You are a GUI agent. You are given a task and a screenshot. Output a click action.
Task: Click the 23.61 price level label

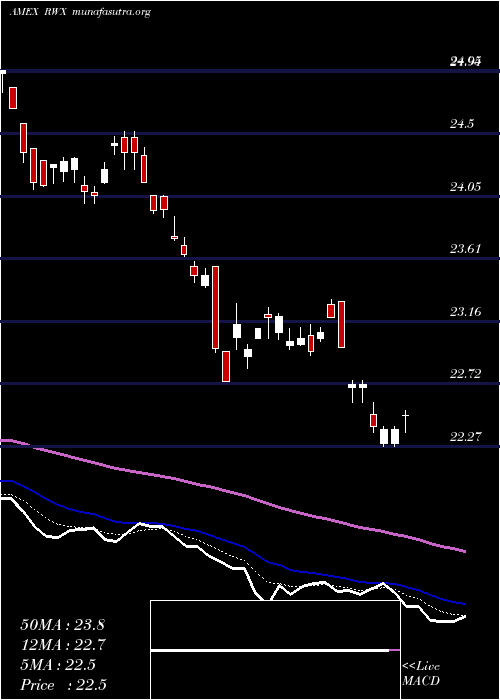(x=465, y=249)
